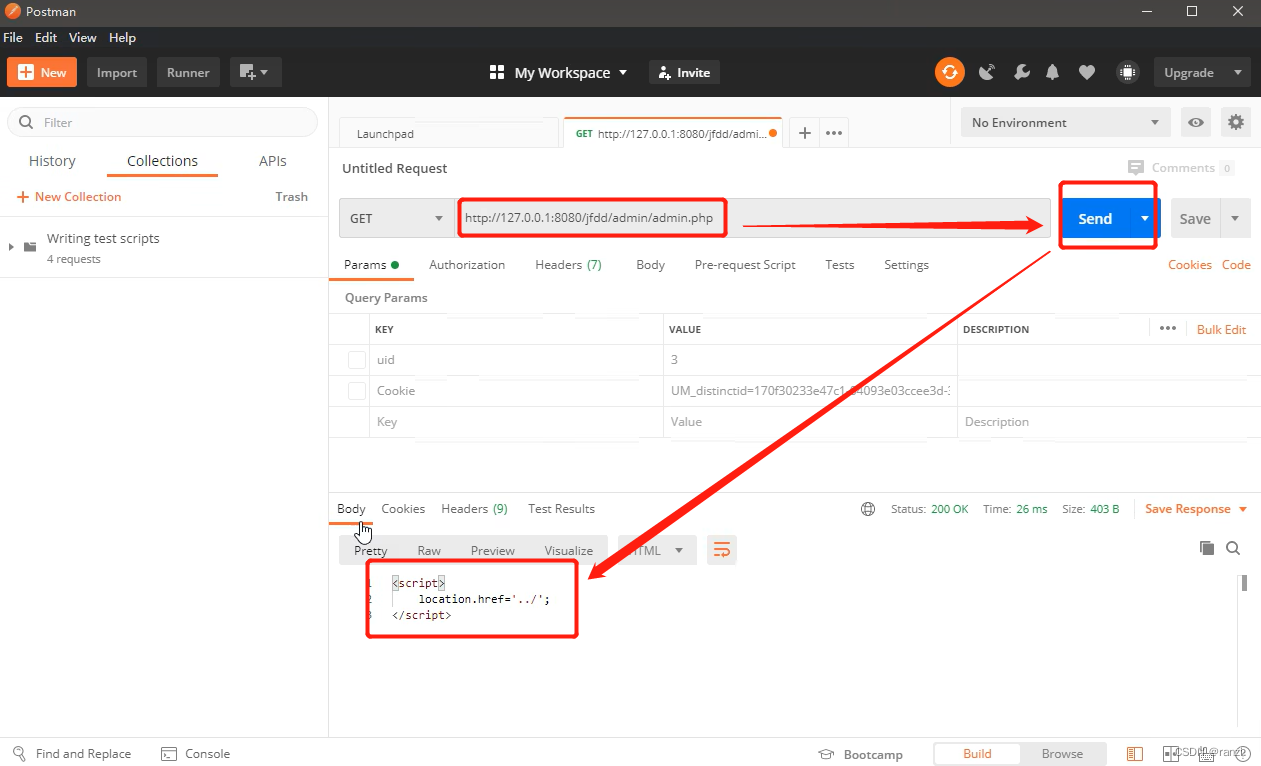Click the request URL field

click(753, 218)
